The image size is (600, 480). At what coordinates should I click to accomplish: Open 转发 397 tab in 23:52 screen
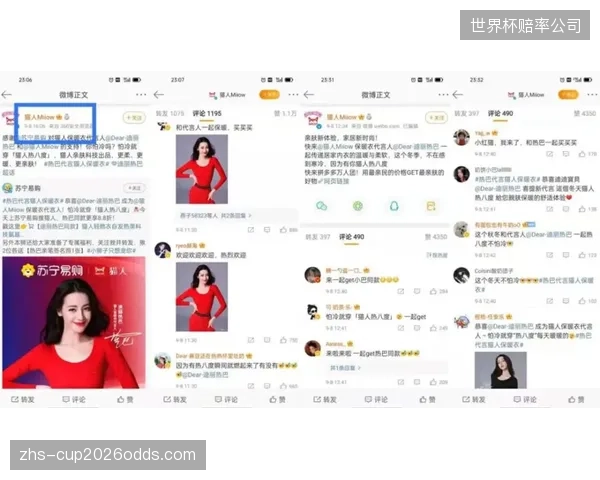tap(466, 113)
